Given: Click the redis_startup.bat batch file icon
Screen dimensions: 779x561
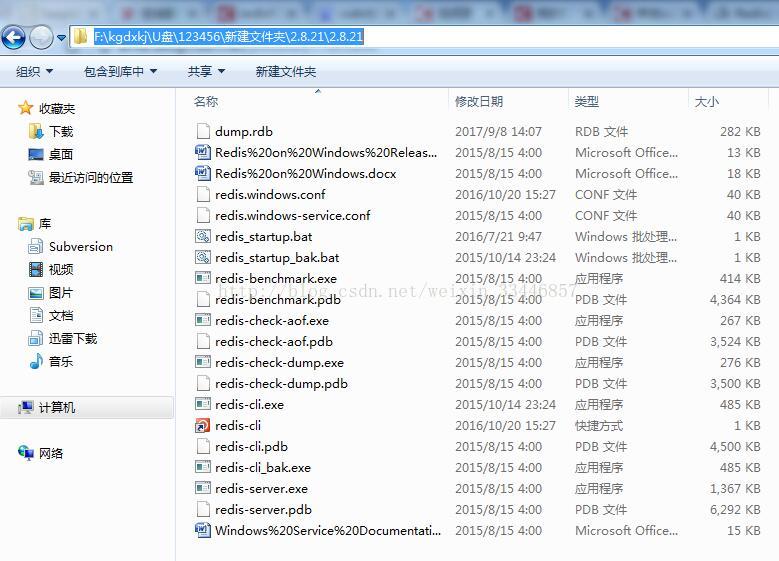Looking at the screenshot, I should (203, 237).
